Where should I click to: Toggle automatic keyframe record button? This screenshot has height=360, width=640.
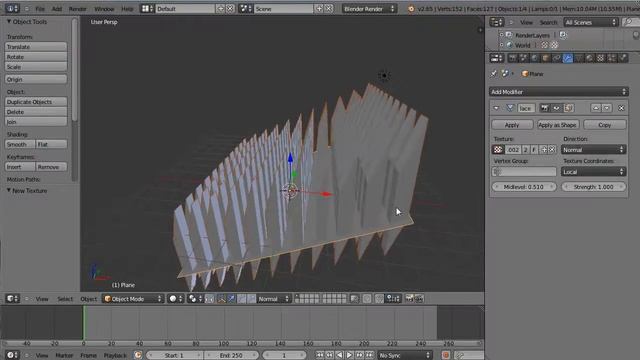click(x=446, y=355)
